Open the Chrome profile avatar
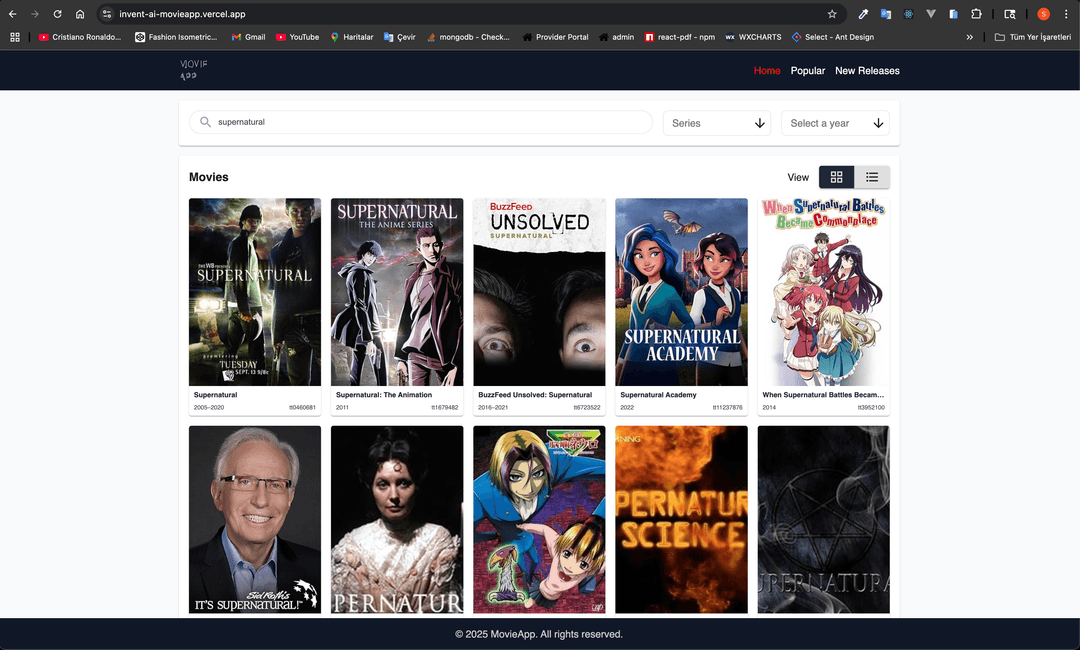This screenshot has width=1080, height=650. [1043, 14]
